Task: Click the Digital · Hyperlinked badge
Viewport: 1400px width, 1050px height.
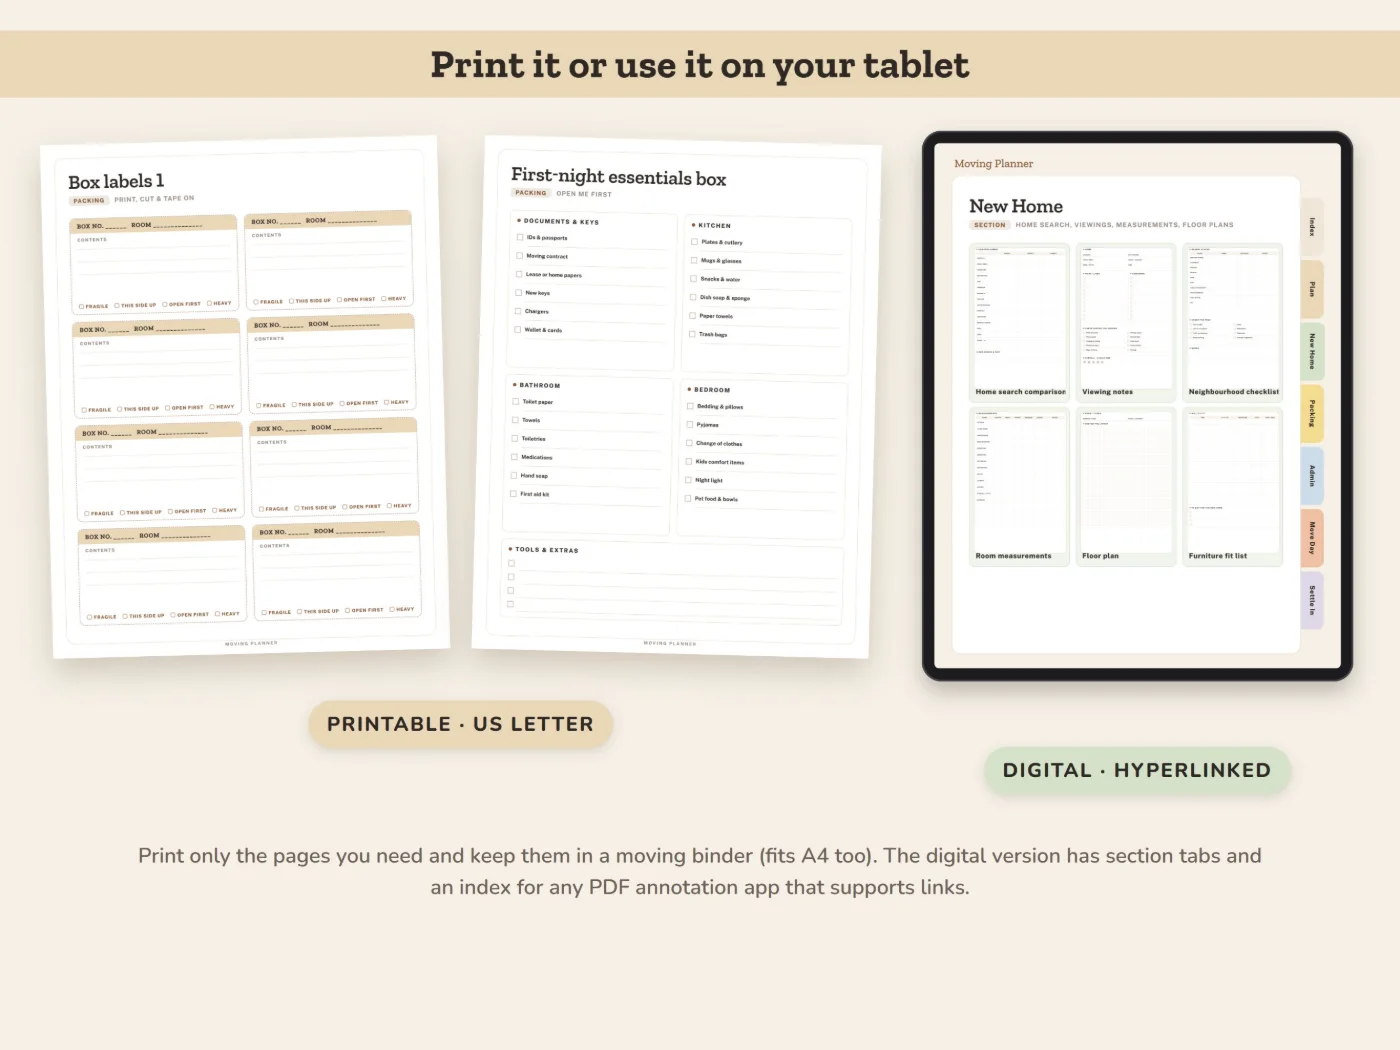Action: coord(1137,770)
